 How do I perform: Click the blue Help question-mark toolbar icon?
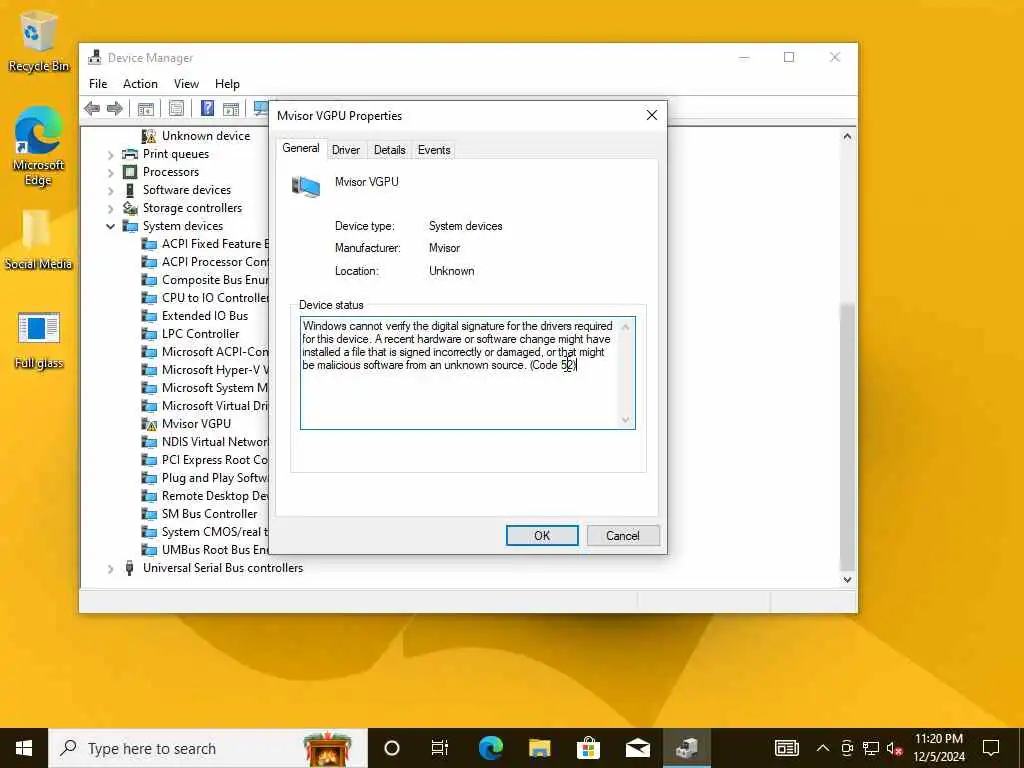tap(207, 108)
